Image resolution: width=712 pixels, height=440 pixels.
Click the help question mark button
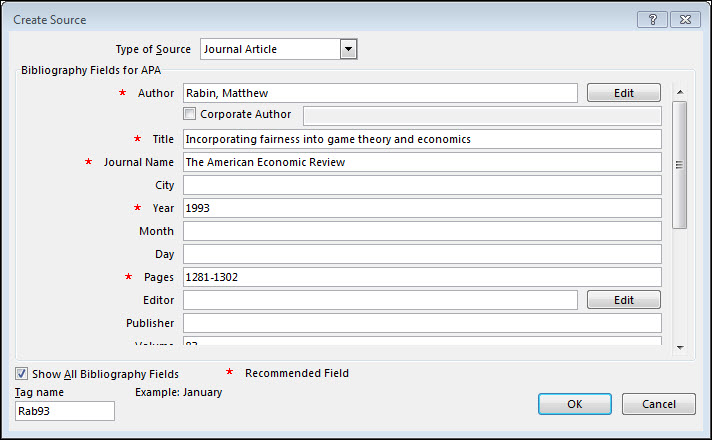[x=653, y=20]
